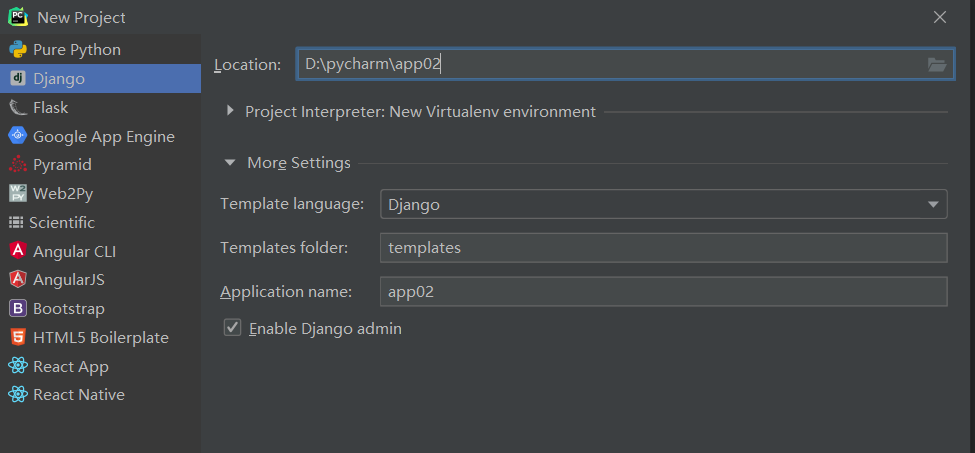Choose Bootstrap from project list
The width and height of the screenshot is (975, 453).
pyautogui.click(x=57, y=309)
